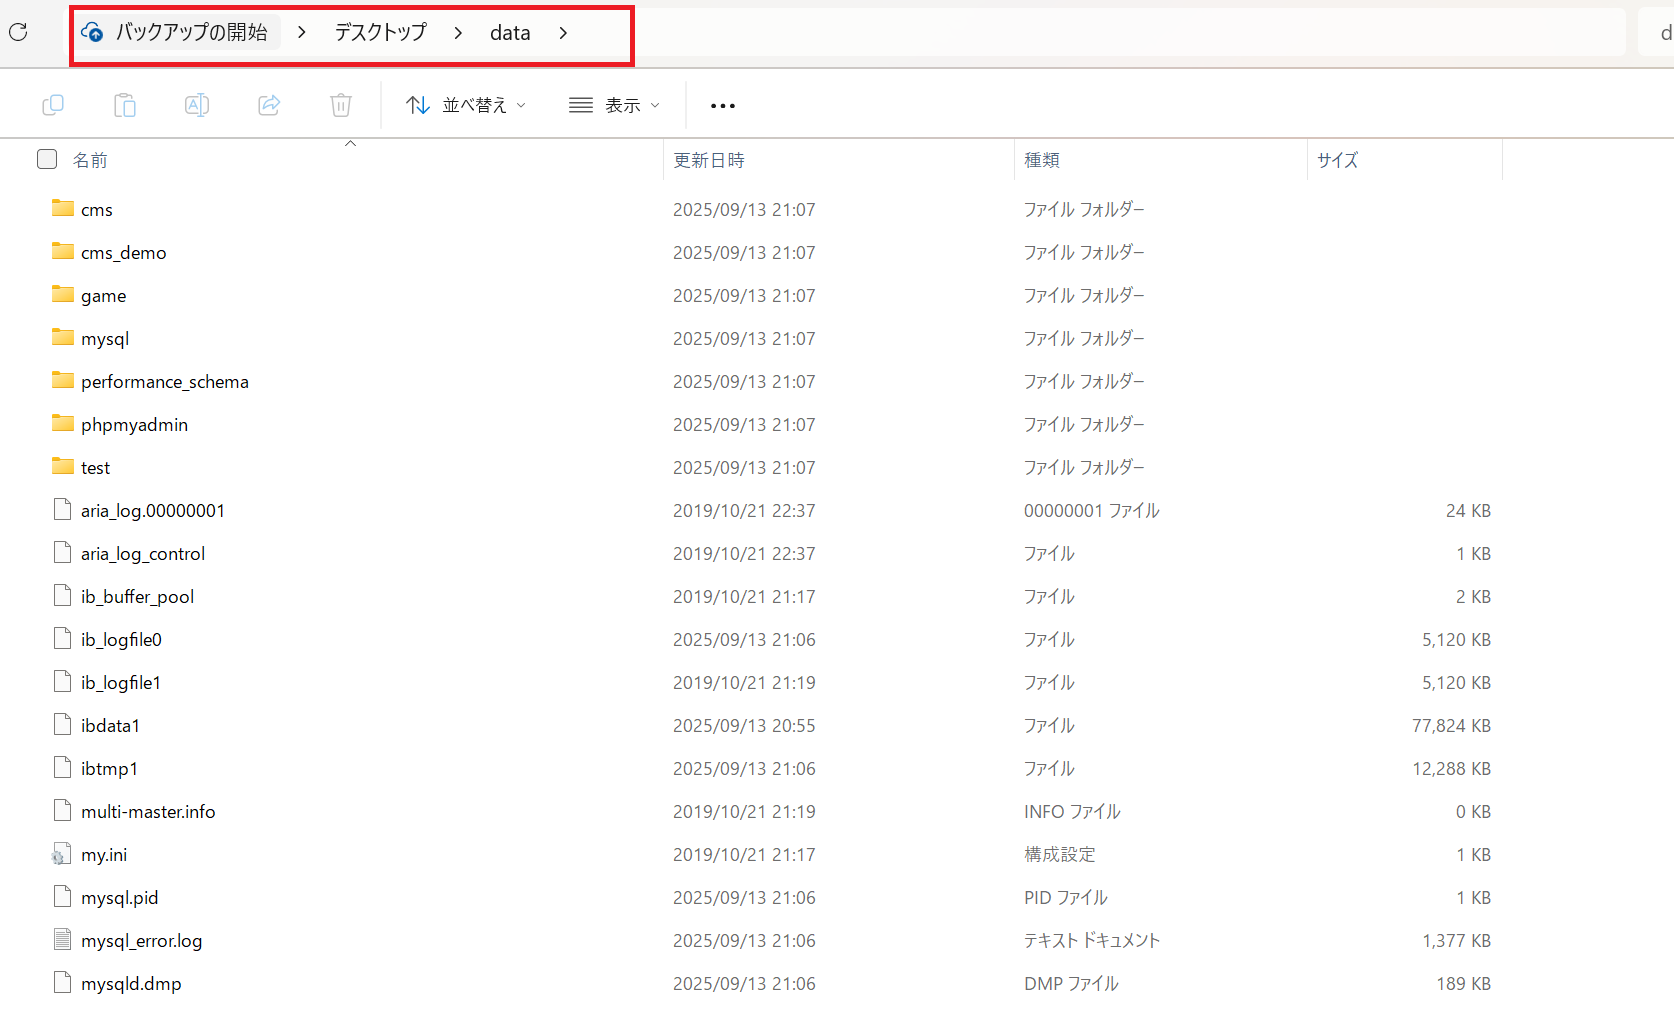Screen dimensions: 1674x1018
Task: Click バックアップの開始 in the address bar
Action: 191,33
